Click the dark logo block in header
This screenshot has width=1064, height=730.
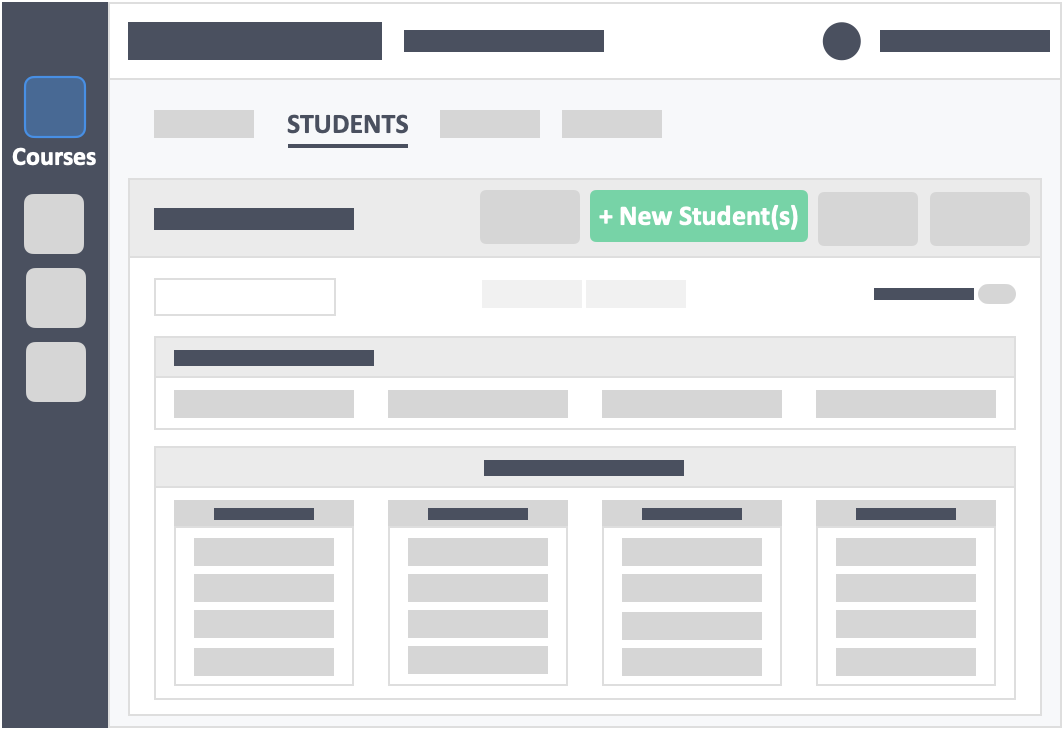tap(255, 41)
